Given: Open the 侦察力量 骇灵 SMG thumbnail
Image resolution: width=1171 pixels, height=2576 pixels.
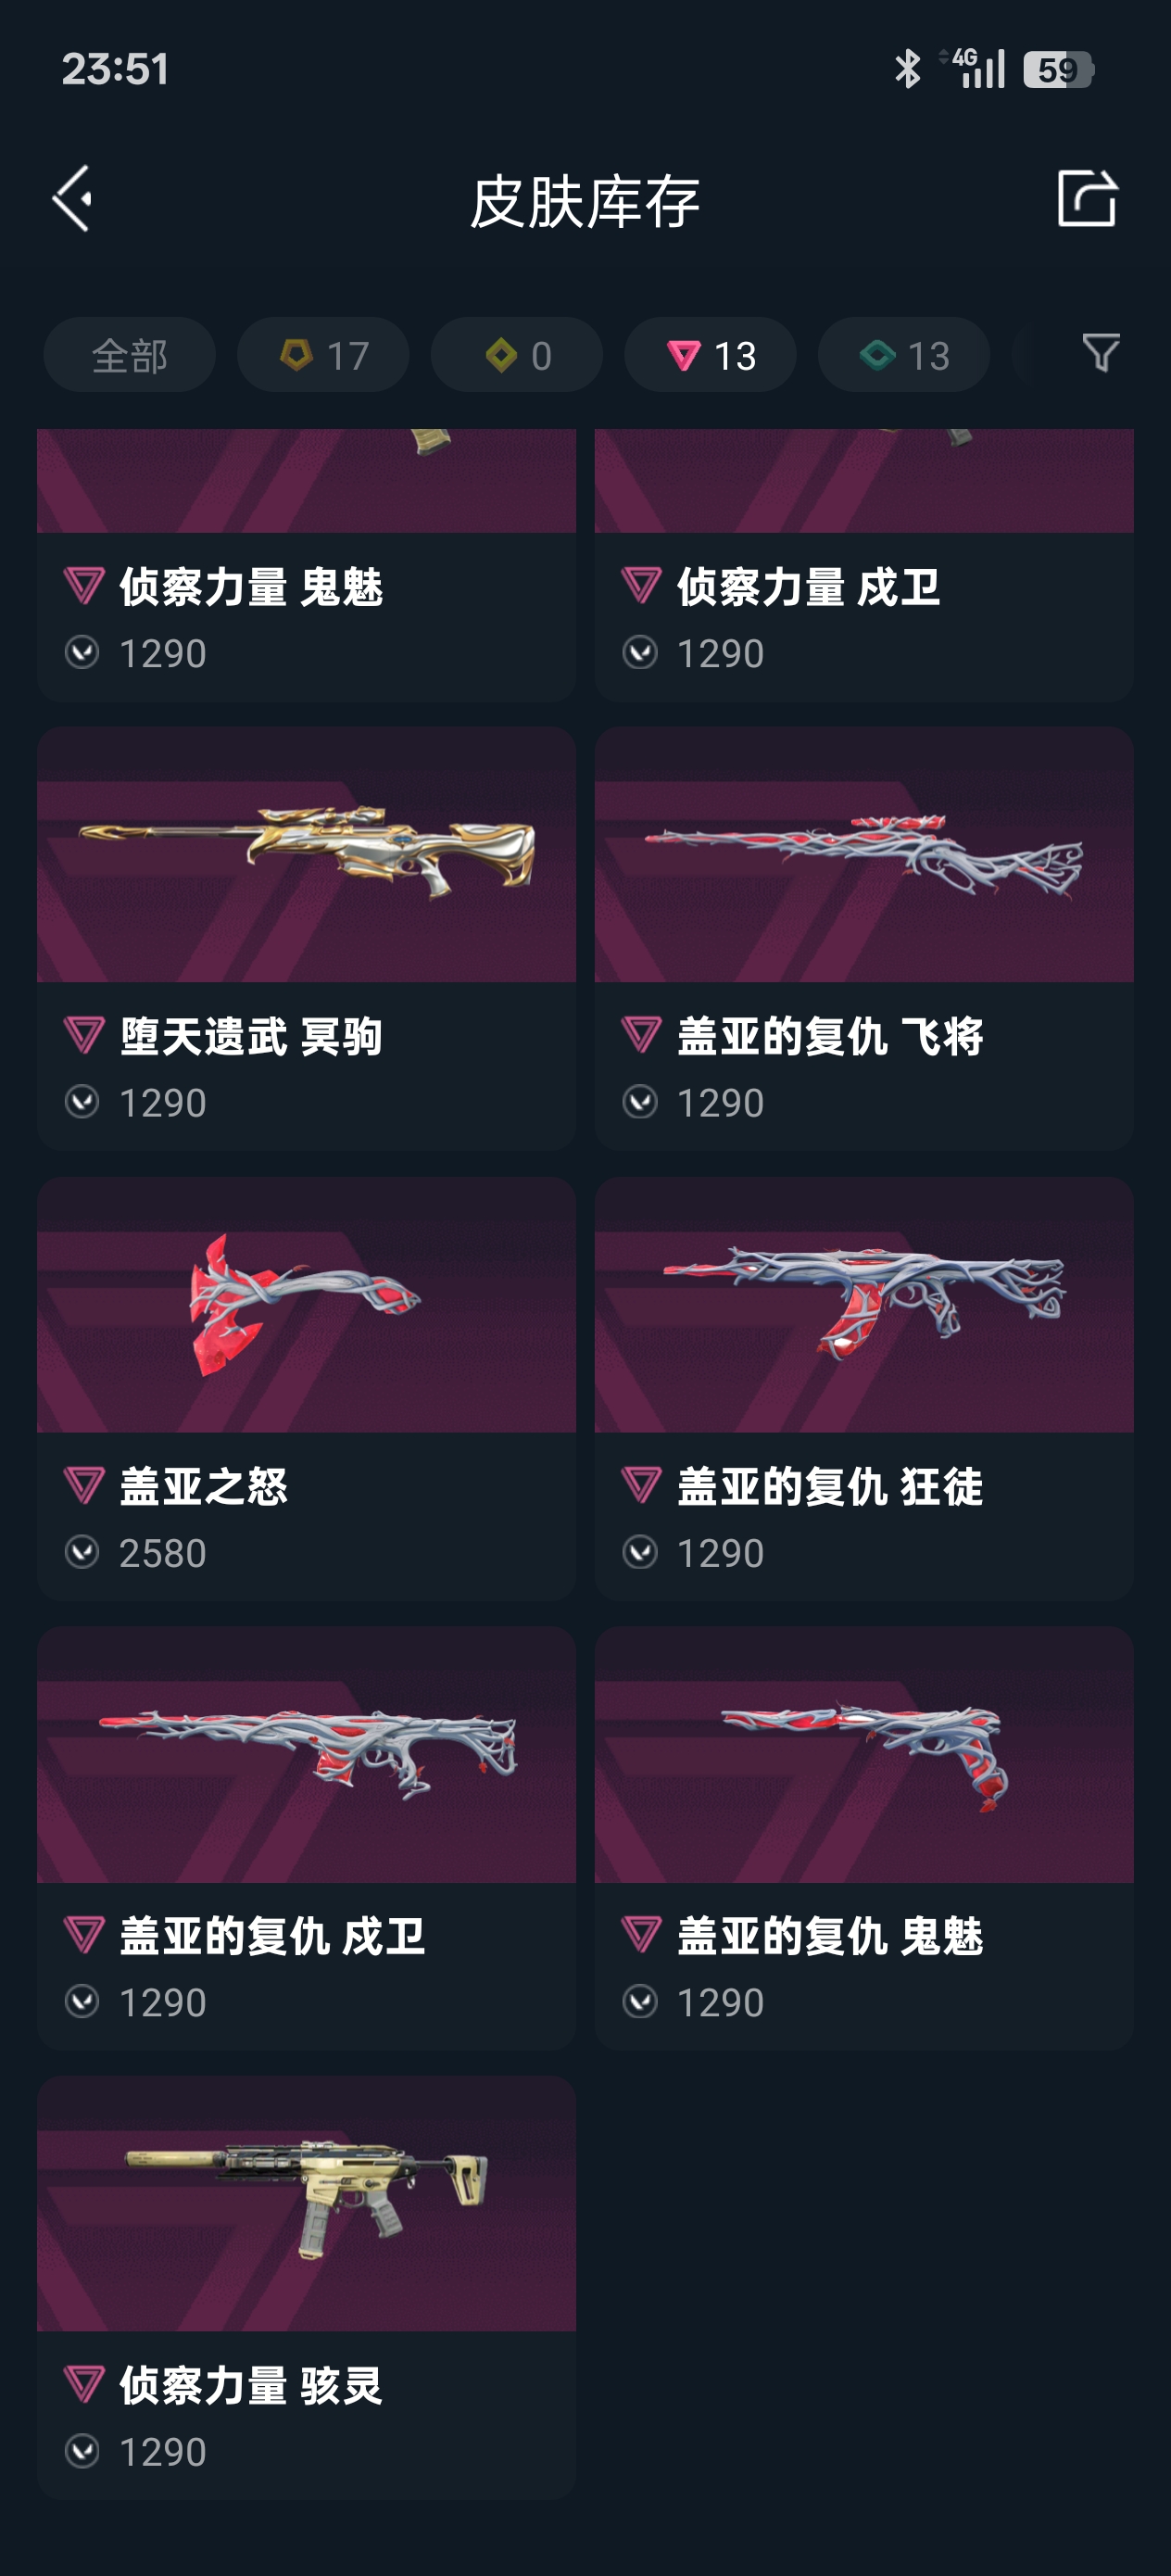Looking at the screenshot, I should coord(306,2203).
